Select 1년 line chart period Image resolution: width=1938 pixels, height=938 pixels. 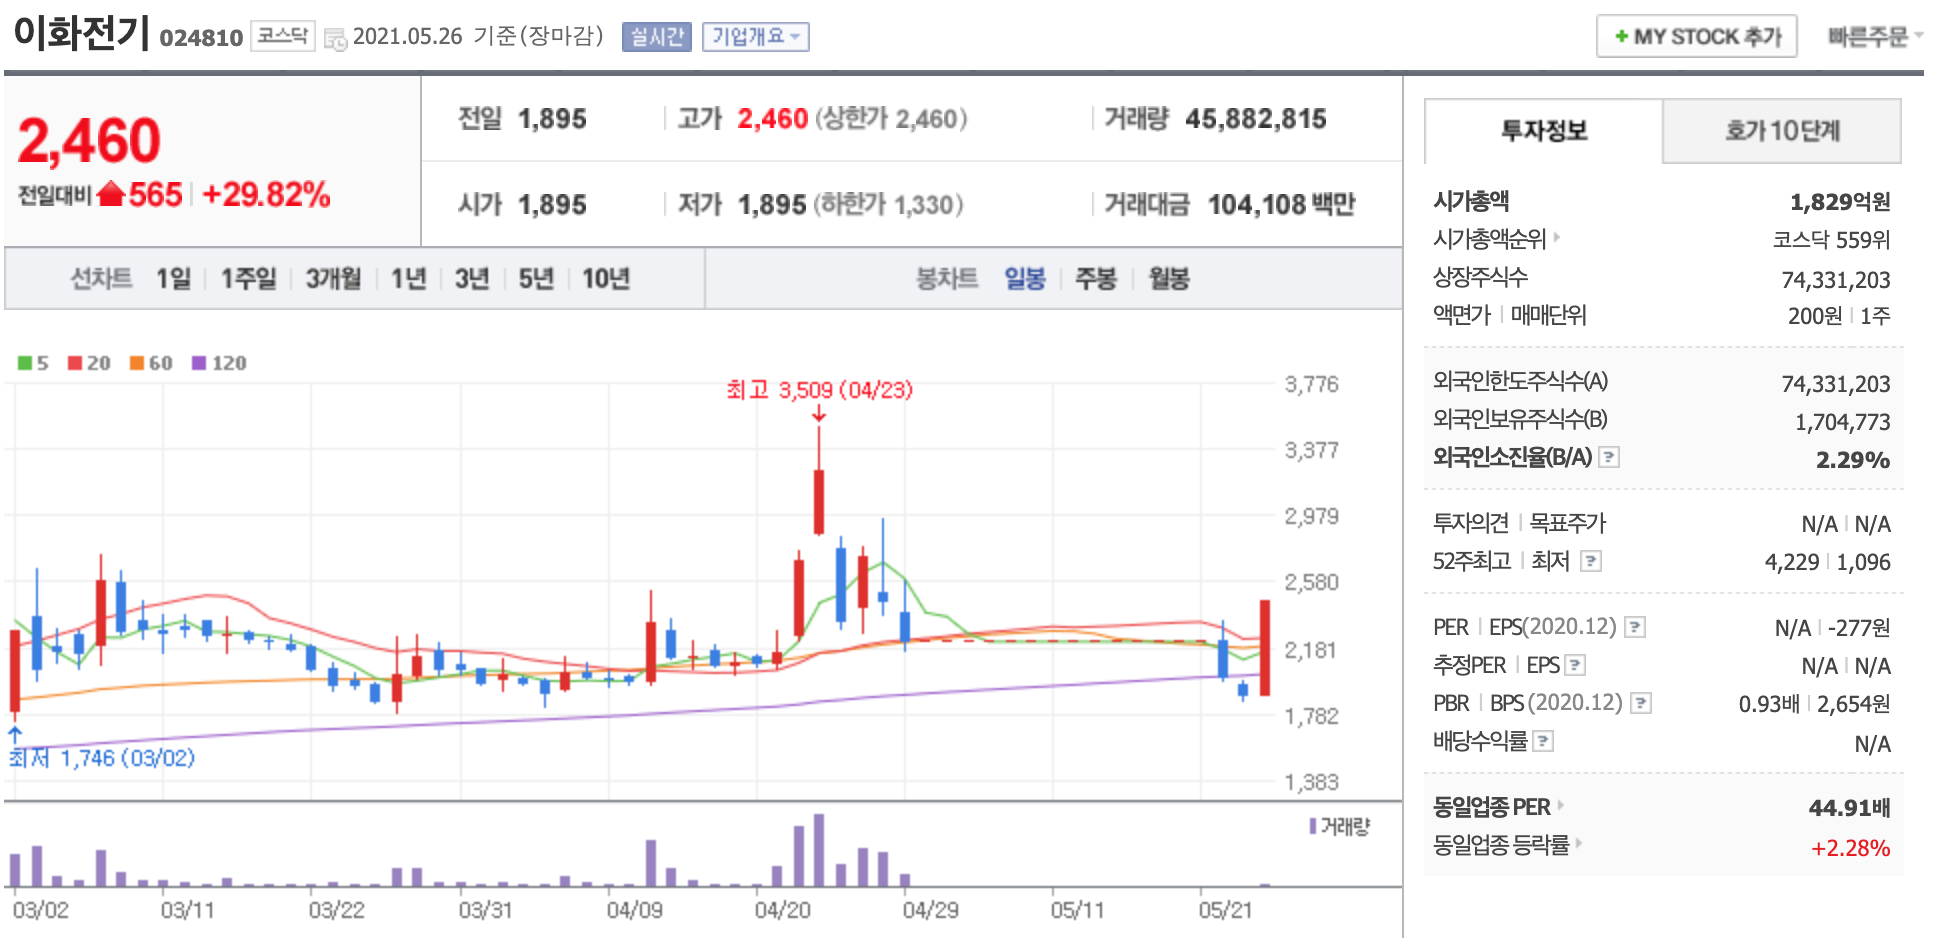408,278
